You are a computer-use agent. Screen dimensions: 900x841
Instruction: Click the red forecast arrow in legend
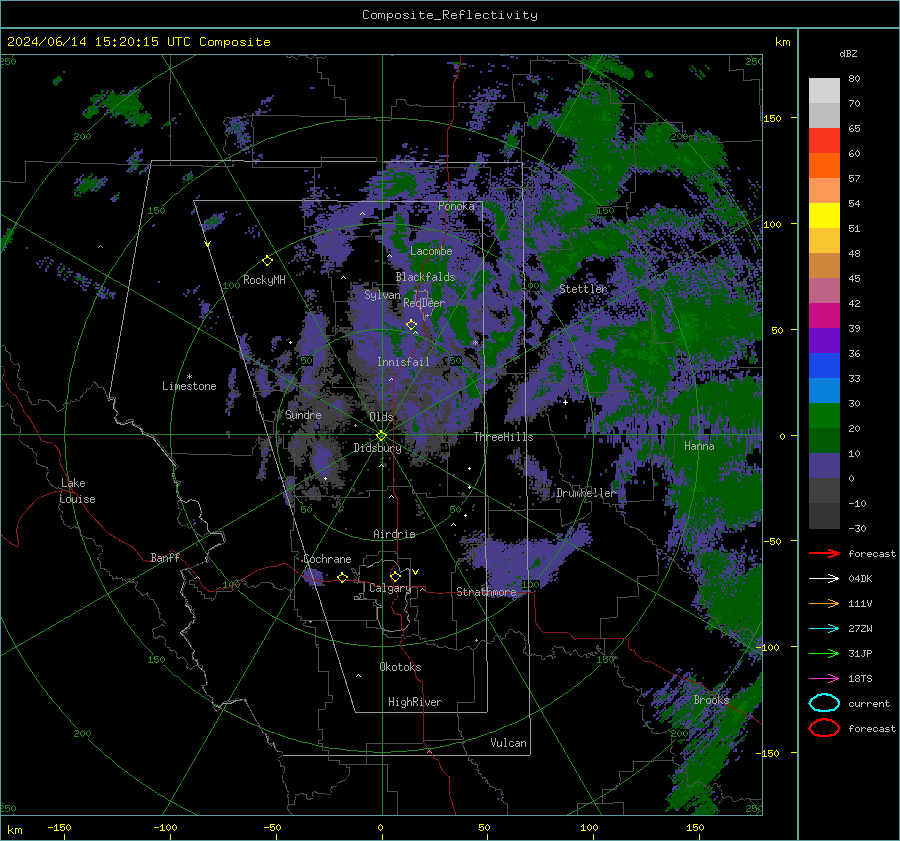(x=824, y=553)
